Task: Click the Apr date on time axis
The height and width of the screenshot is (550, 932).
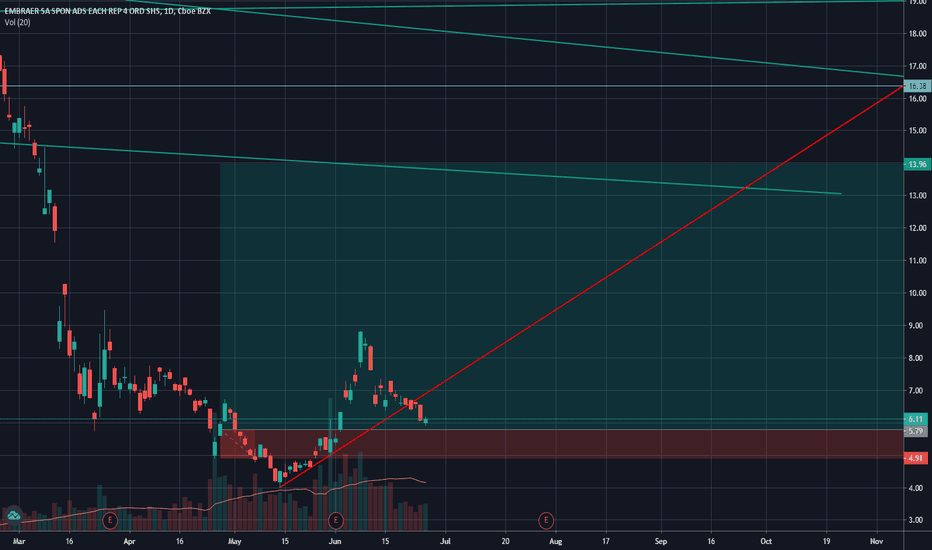Action: pos(129,541)
